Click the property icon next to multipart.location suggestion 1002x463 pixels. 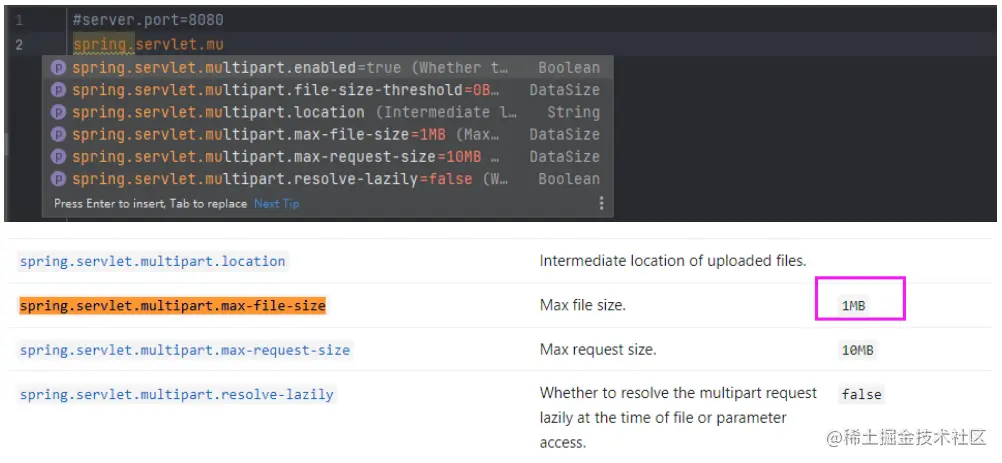pyautogui.click(x=58, y=112)
